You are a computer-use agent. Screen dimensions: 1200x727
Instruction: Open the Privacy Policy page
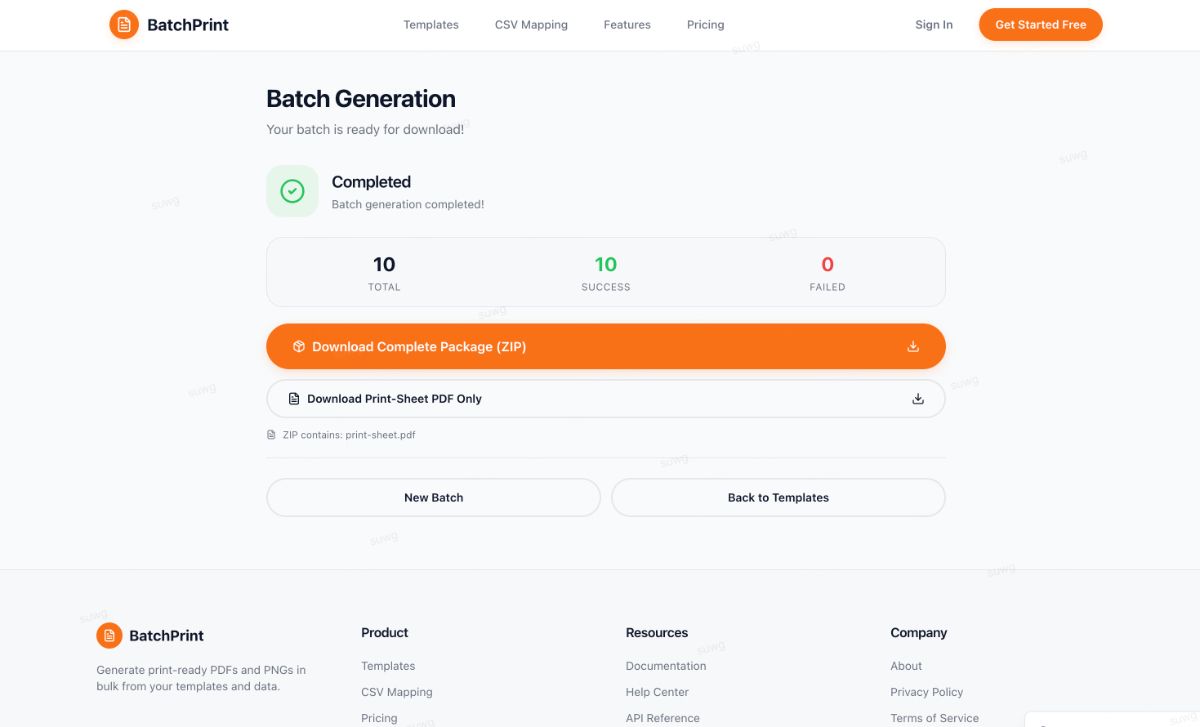click(x=926, y=691)
